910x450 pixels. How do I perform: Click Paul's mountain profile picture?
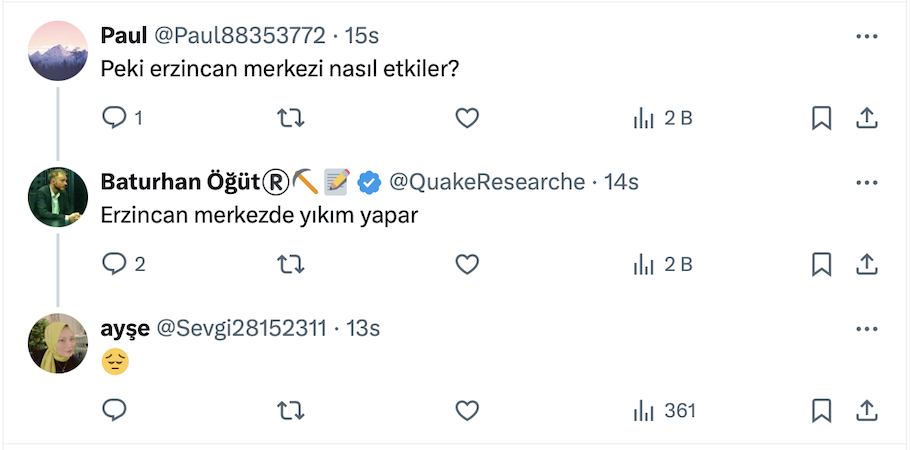click(x=58, y=51)
